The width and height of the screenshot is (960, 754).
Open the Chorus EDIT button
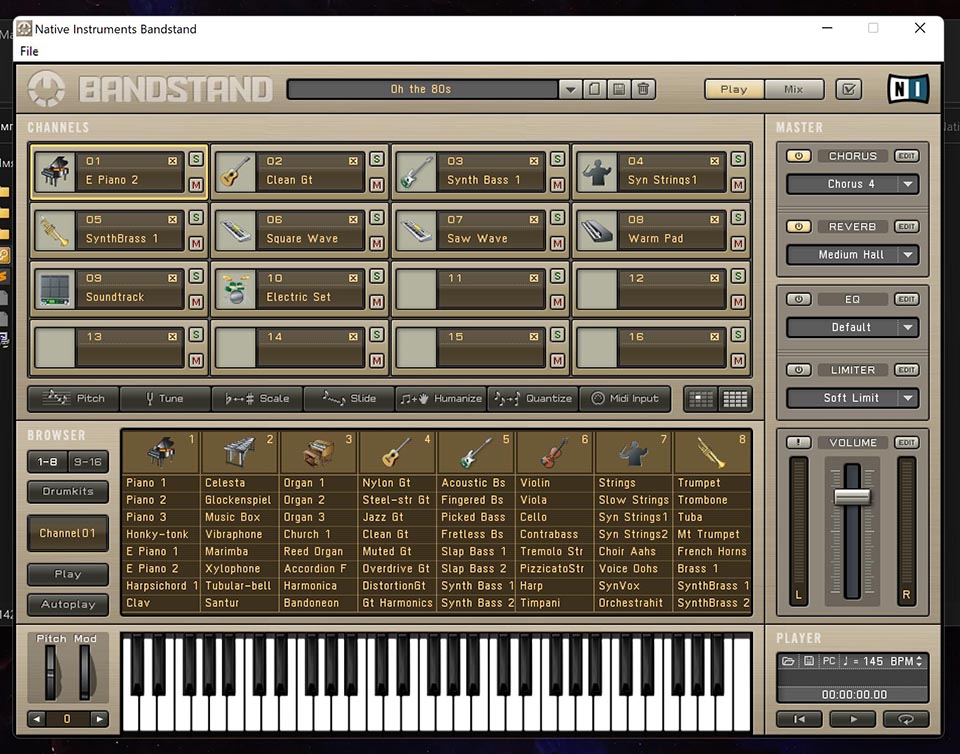906,156
